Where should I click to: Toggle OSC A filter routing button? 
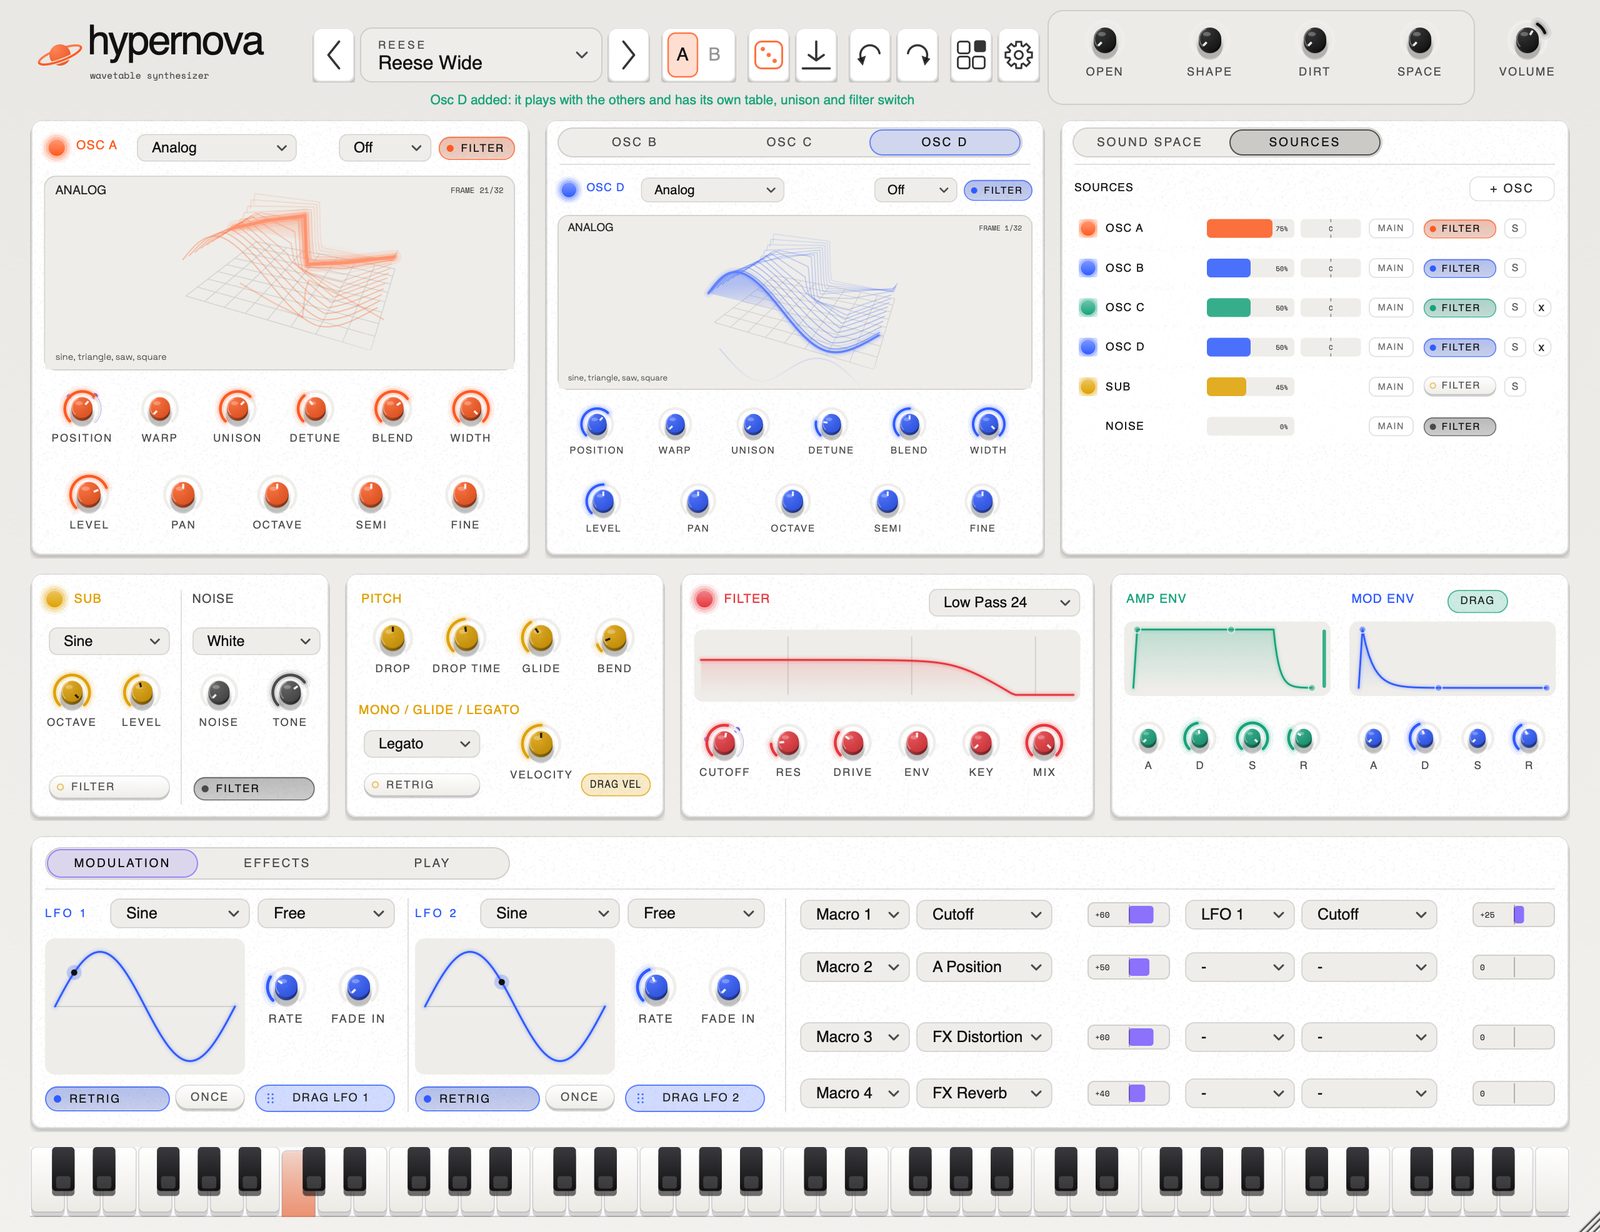click(477, 148)
